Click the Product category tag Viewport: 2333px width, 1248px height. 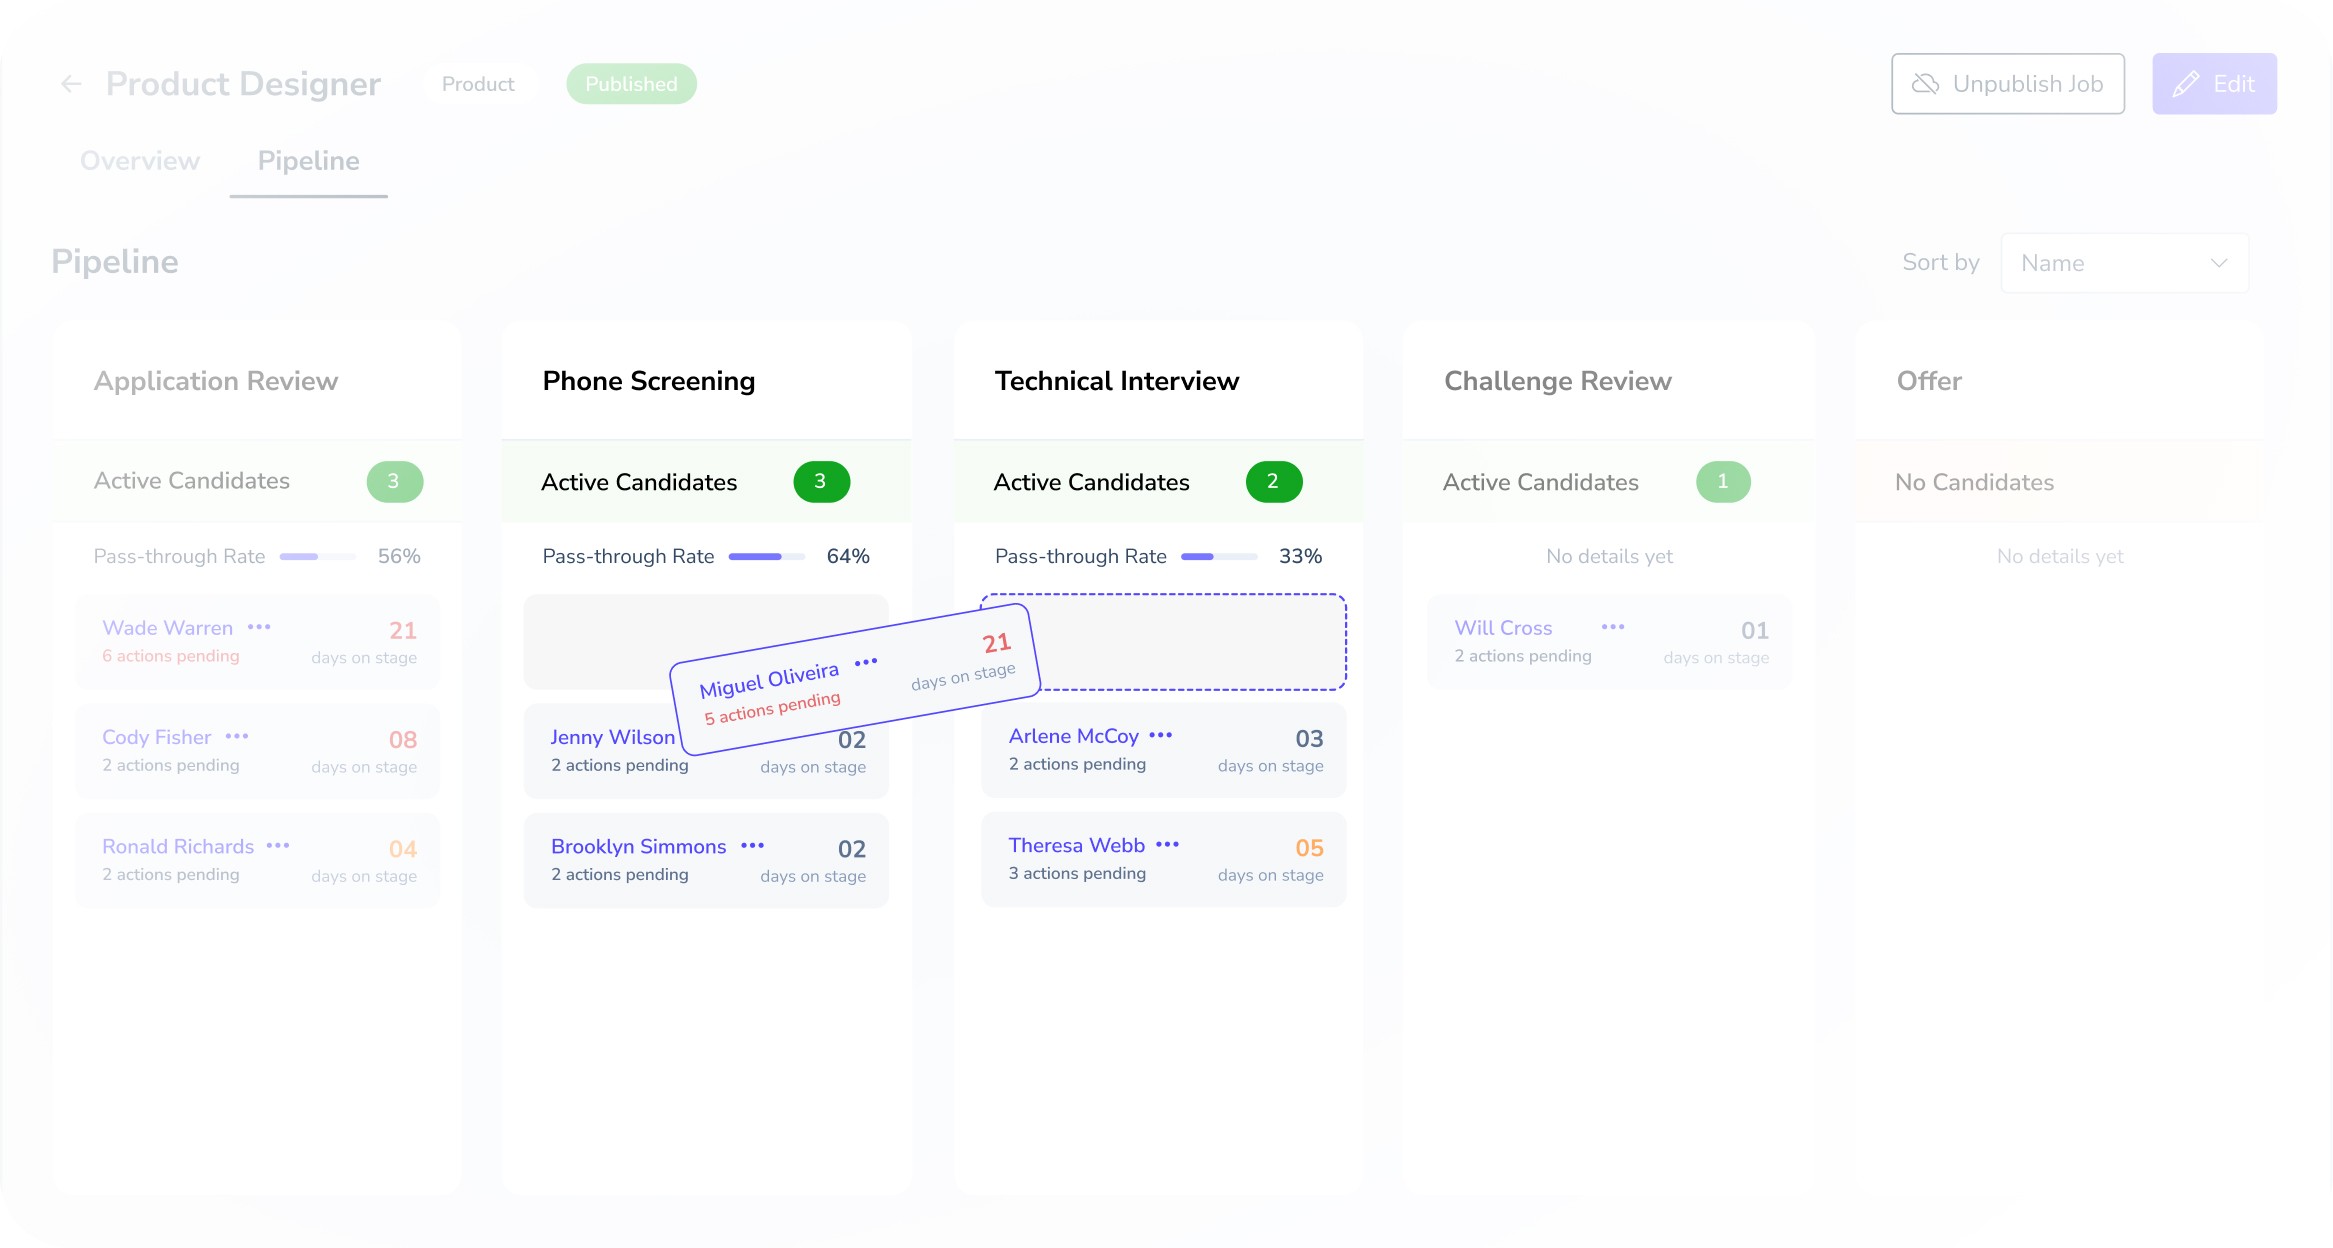478,84
